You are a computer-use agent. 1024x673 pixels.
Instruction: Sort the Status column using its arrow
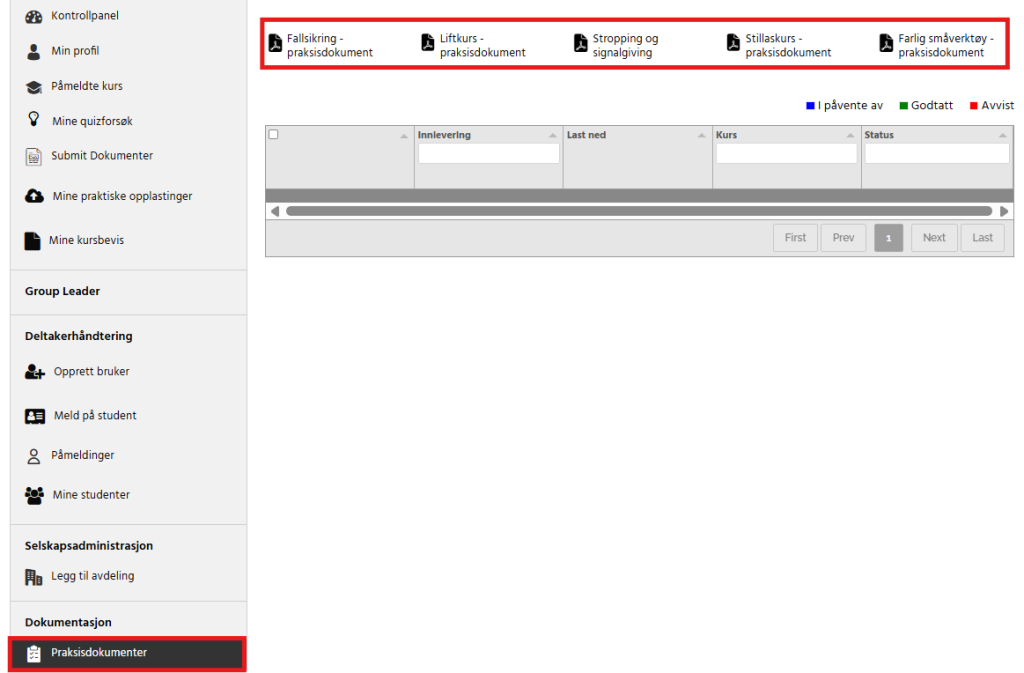[1002, 136]
